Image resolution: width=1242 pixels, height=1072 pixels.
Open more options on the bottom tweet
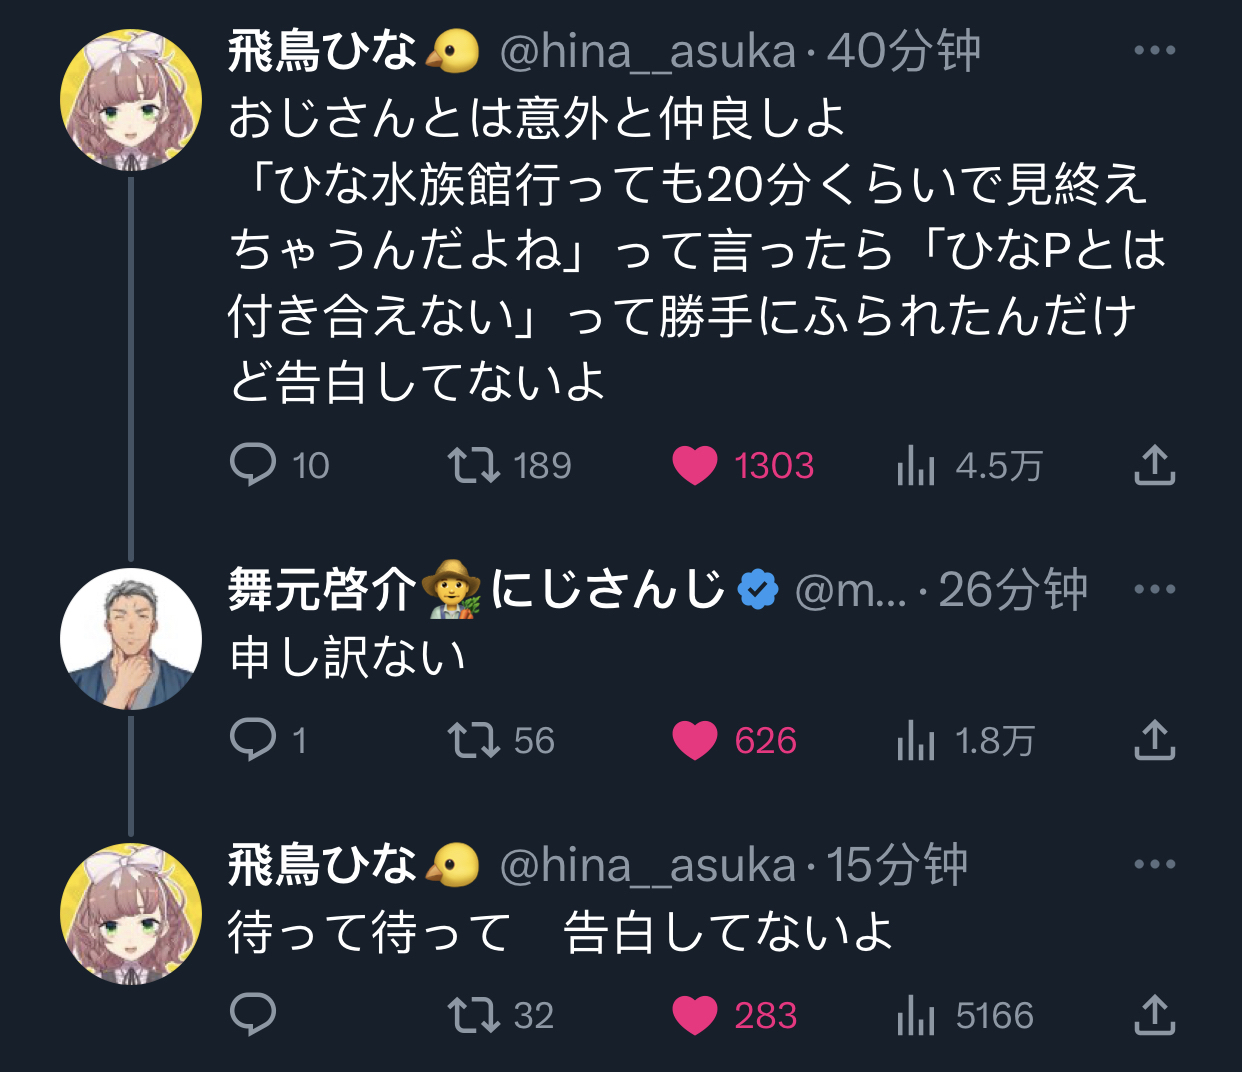(x=1156, y=866)
